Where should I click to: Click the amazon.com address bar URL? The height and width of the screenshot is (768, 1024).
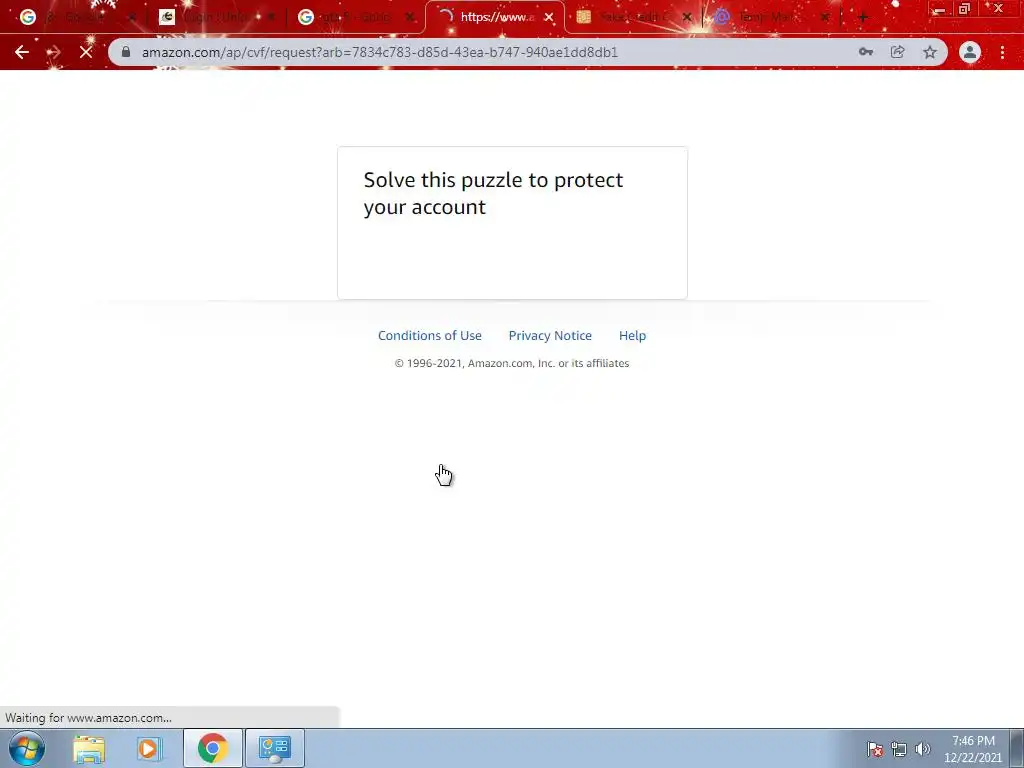point(379,52)
